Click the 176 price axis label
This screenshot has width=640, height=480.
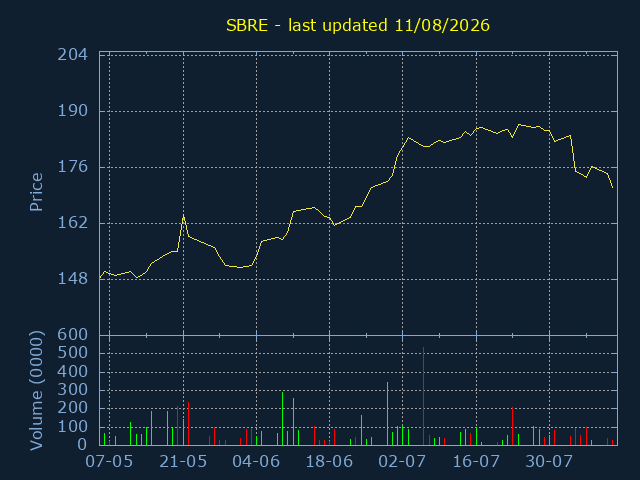pyautogui.click(x=73, y=167)
